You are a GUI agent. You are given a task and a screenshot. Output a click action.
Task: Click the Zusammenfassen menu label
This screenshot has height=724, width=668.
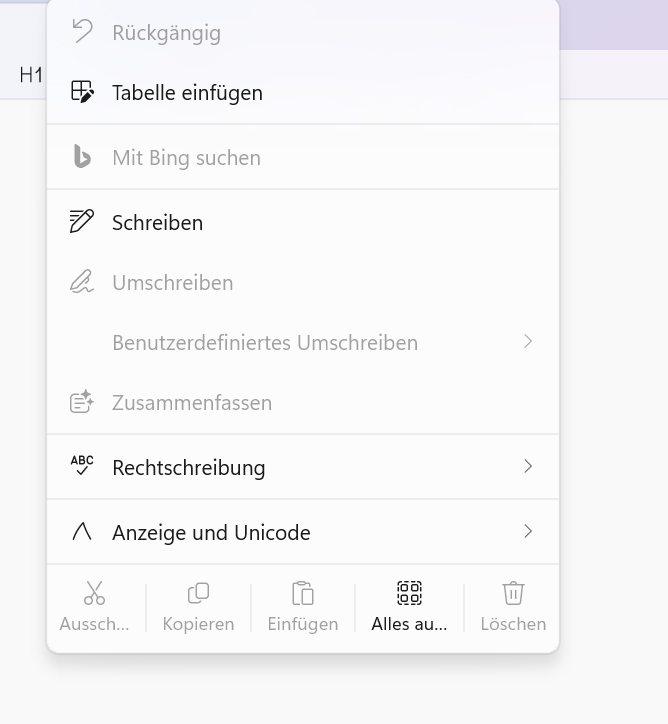pyautogui.click(x=192, y=403)
